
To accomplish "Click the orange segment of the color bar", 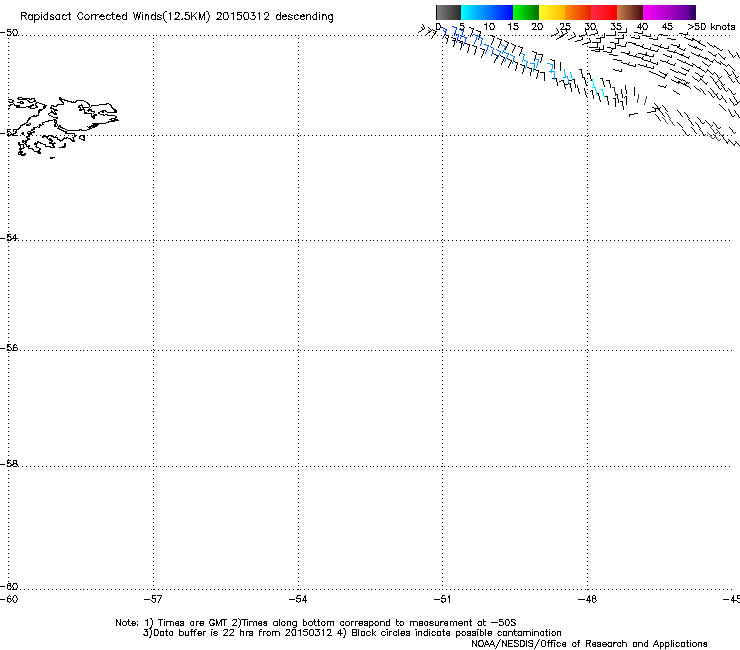I will [578, 12].
